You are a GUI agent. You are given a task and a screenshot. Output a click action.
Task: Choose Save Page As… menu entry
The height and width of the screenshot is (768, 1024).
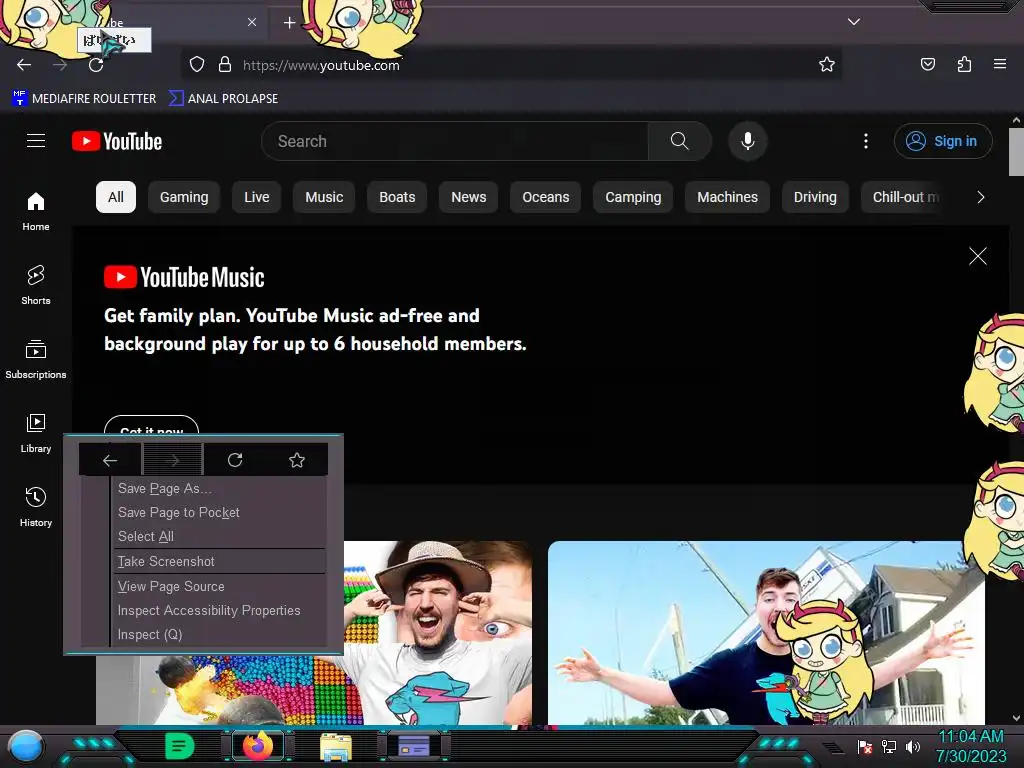click(218, 488)
